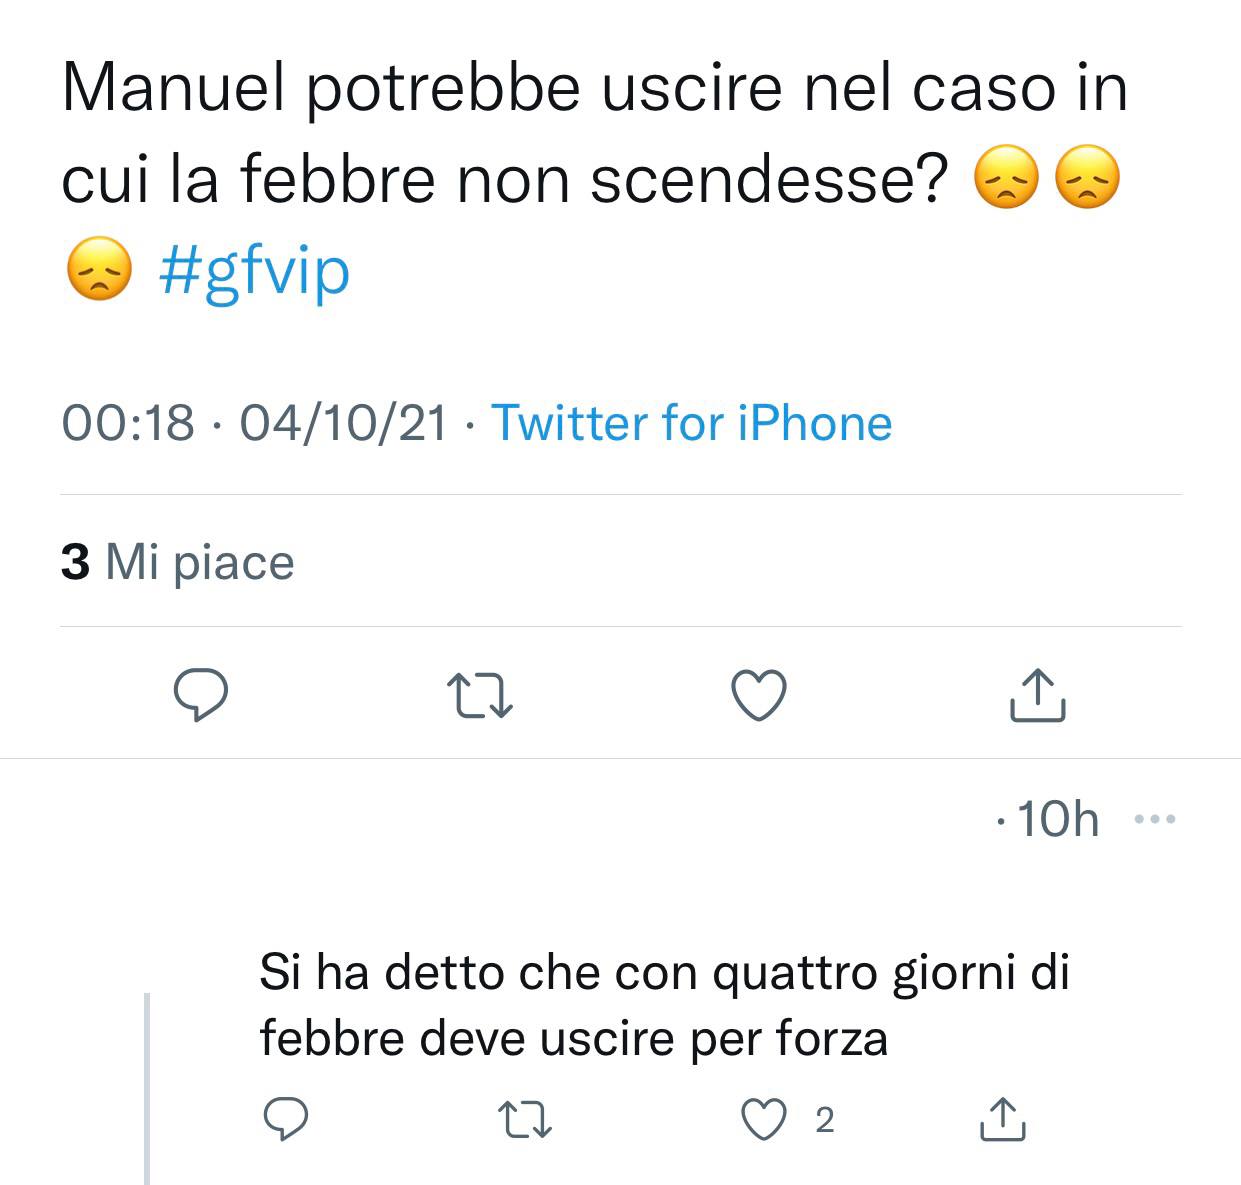The width and height of the screenshot is (1241, 1185).
Task: View who liked via "3 Mi piace"
Action: click(x=178, y=562)
